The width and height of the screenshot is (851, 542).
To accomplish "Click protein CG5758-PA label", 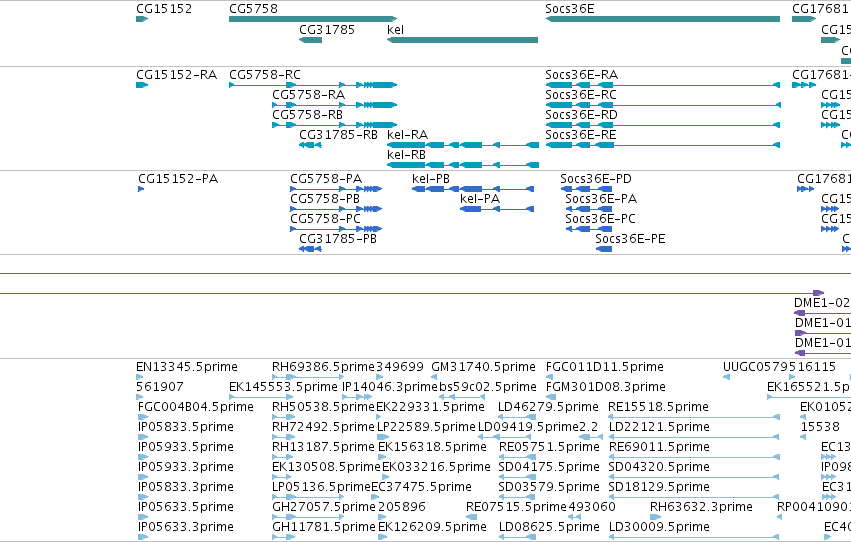I will coord(326,178).
